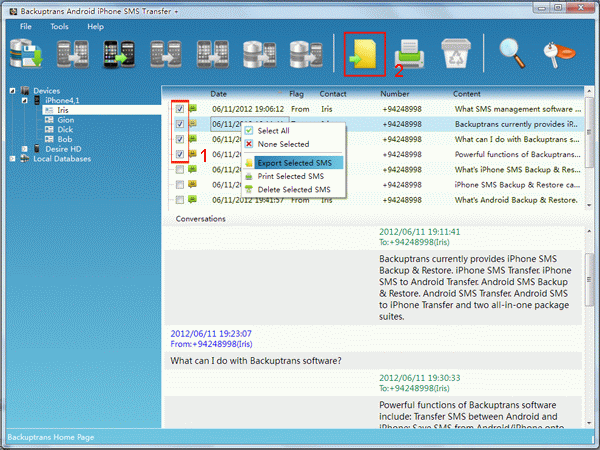Image resolution: width=600 pixels, height=450 pixels.
Task: Uncheck the checkbox for 'Backuptrans currently provides' message
Action: click(179, 124)
